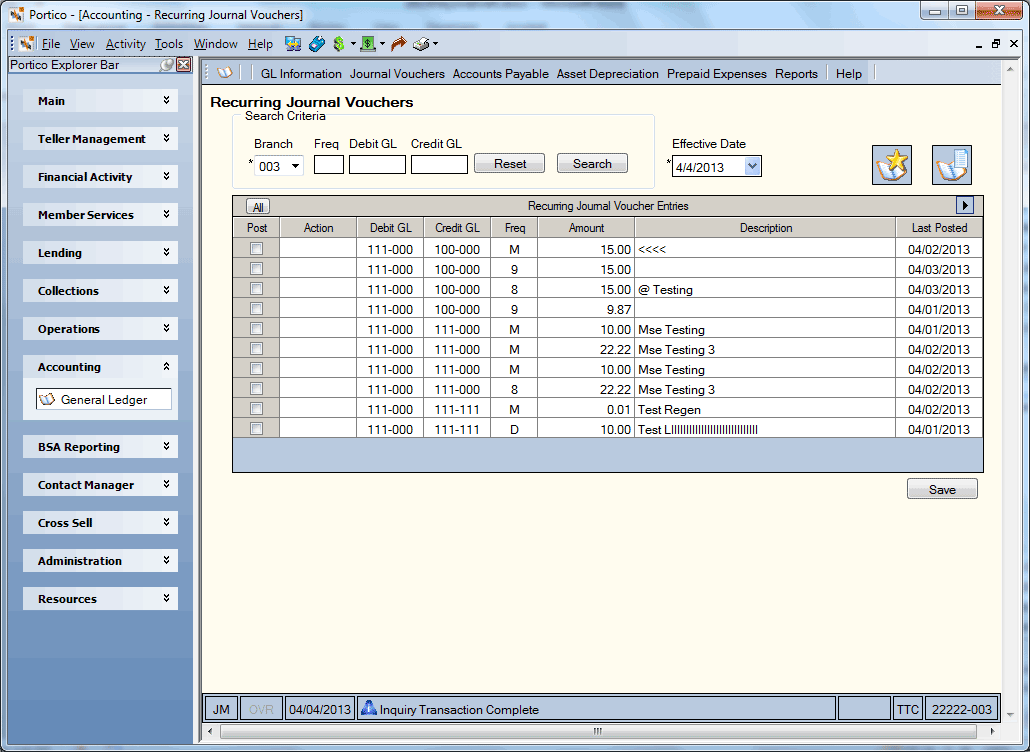Click the All button in grid header

tap(258, 207)
